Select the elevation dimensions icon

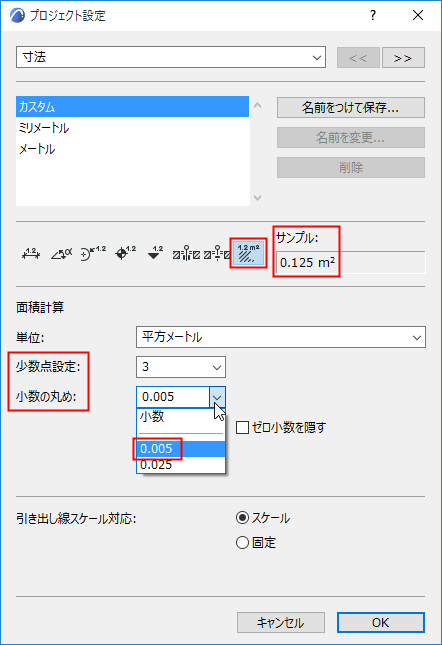tap(155, 253)
